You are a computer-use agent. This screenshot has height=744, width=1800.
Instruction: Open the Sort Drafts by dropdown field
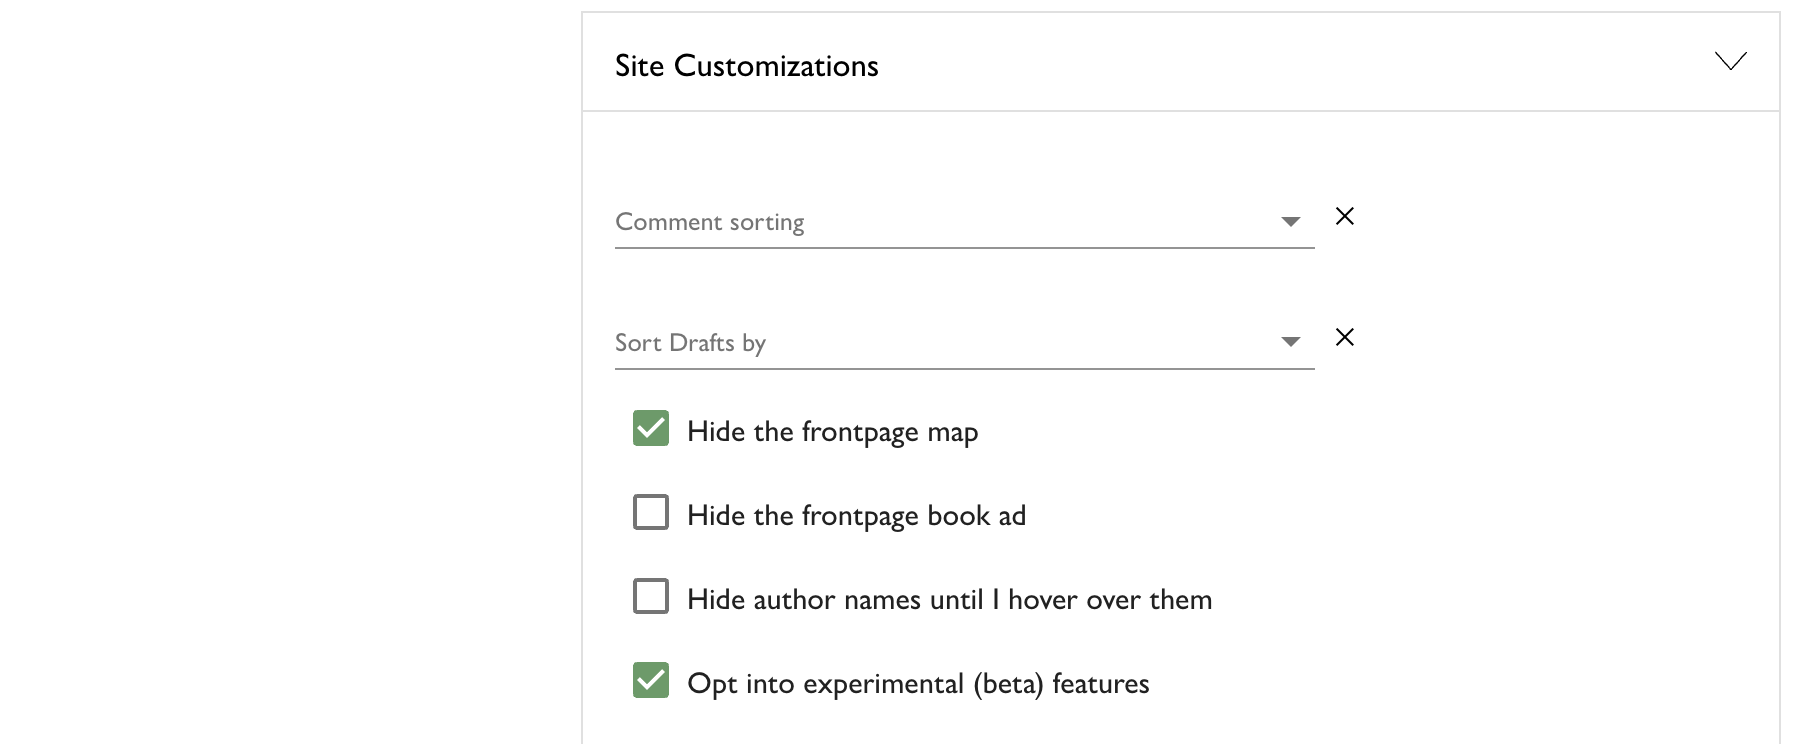point(940,343)
